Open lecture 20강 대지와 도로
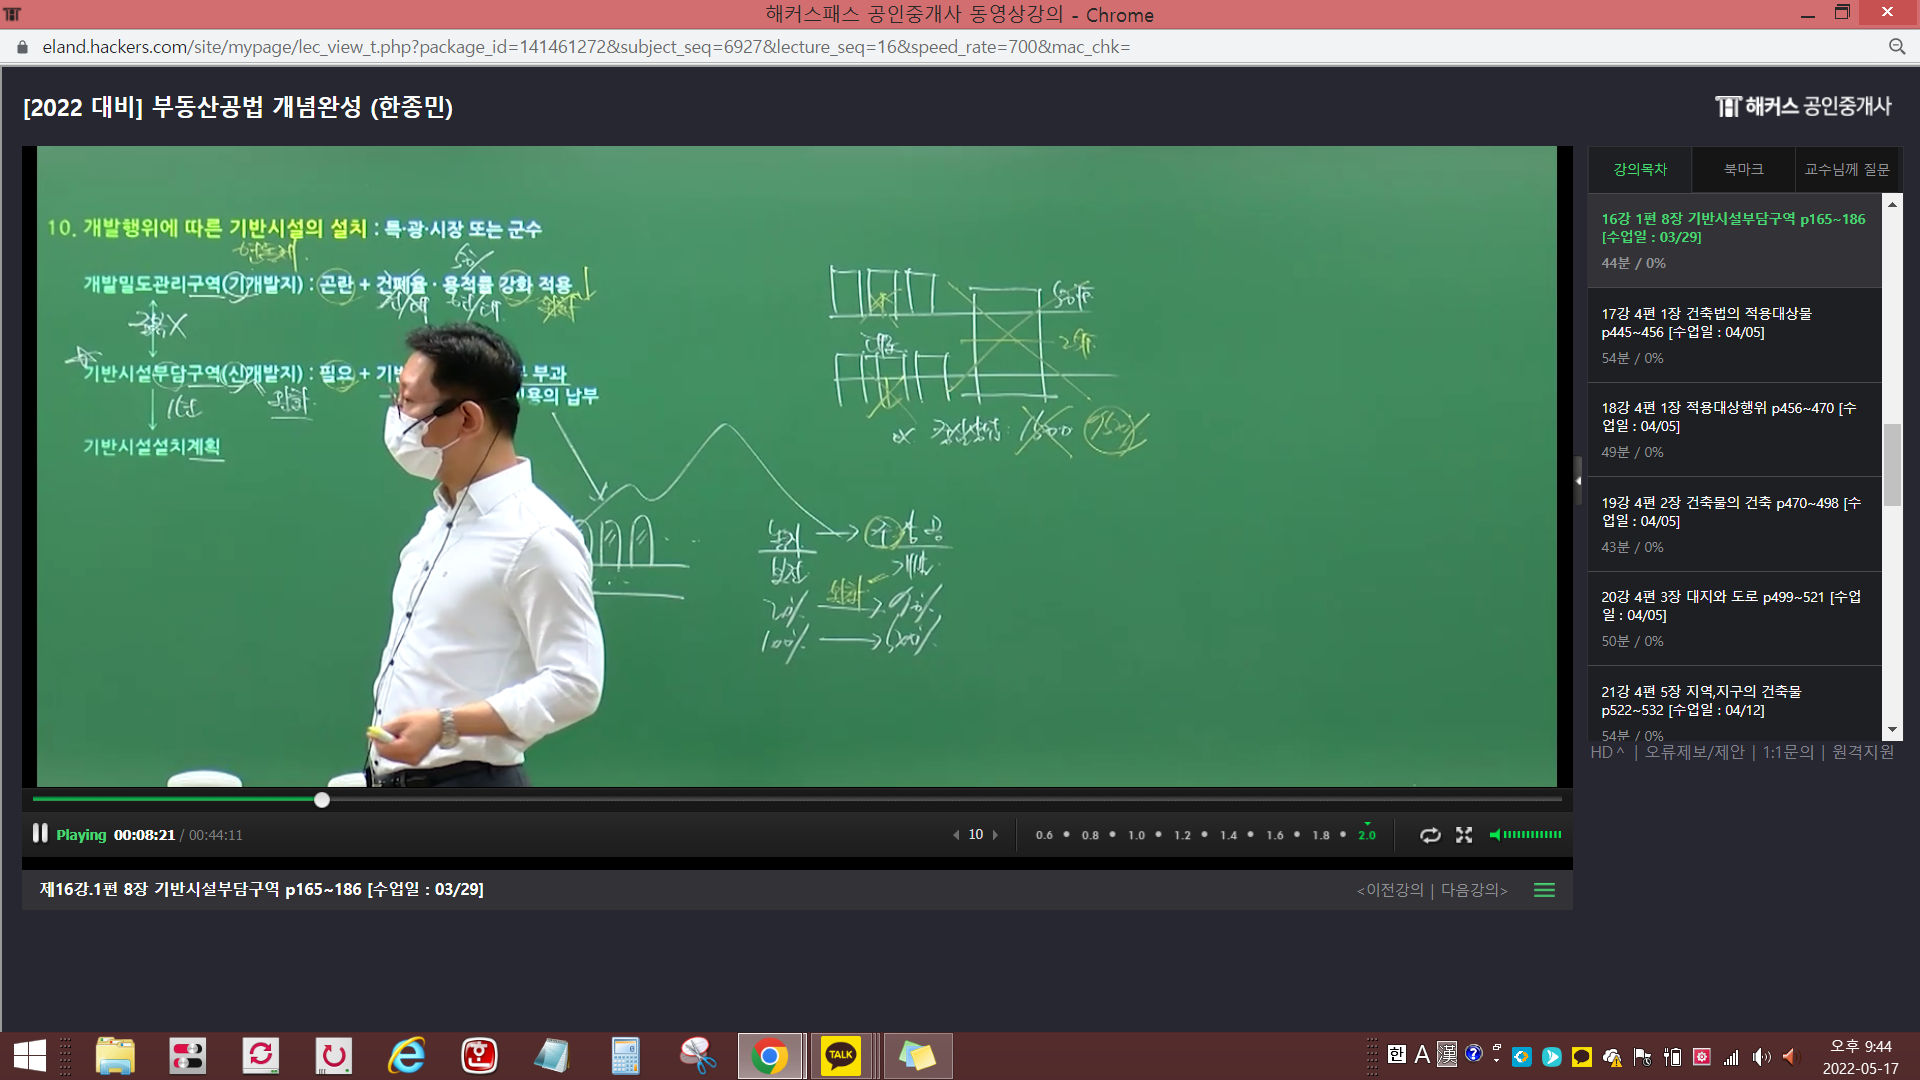The image size is (1920, 1080). pyautogui.click(x=1734, y=618)
